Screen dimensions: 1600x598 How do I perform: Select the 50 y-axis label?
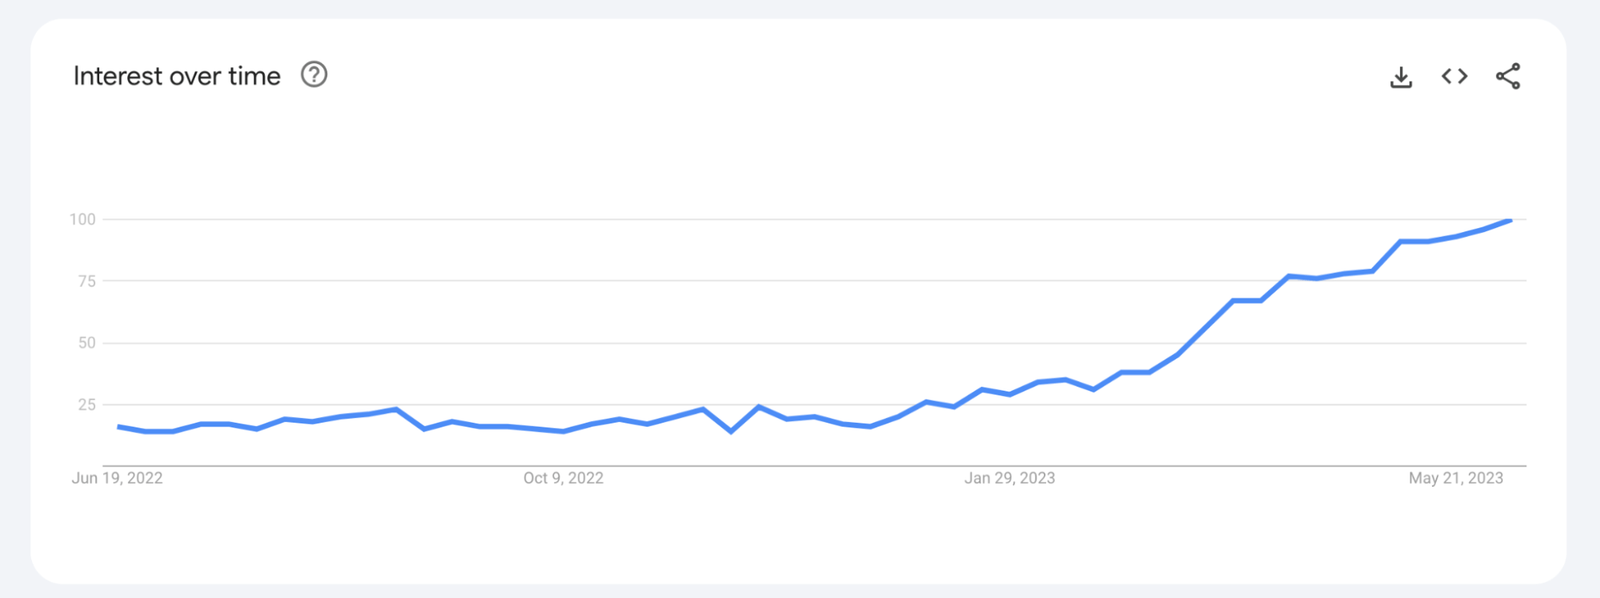click(87, 343)
